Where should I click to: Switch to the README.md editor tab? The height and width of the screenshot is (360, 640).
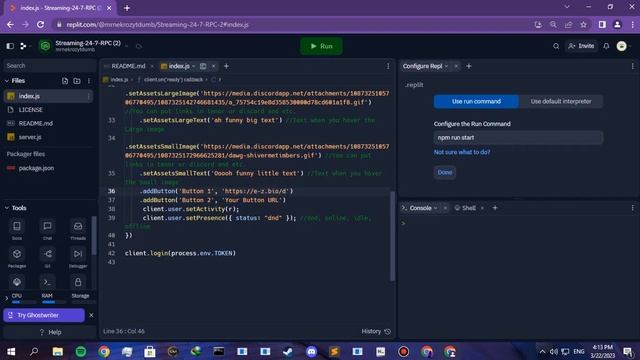128,66
